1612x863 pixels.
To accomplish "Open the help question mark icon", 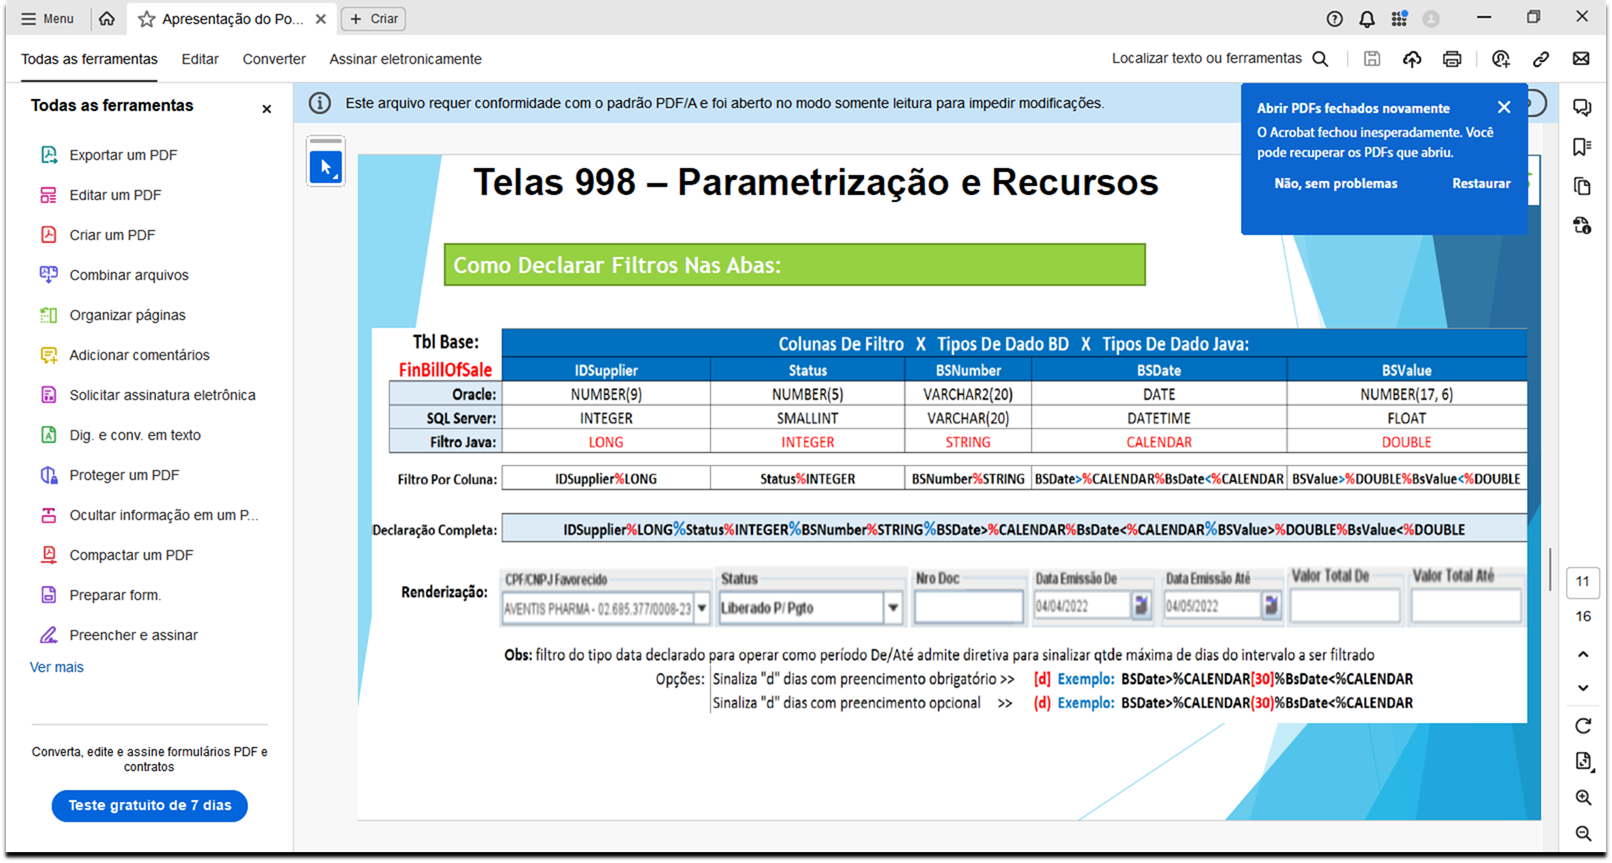I will click(1334, 19).
